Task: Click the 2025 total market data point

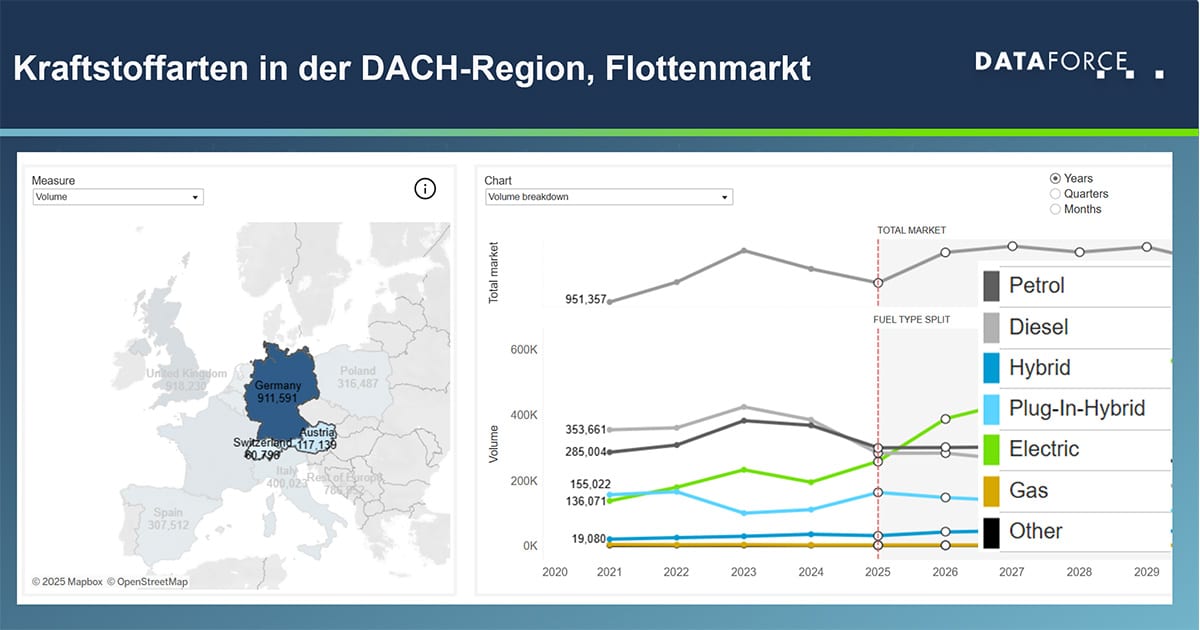Action: (878, 283)
